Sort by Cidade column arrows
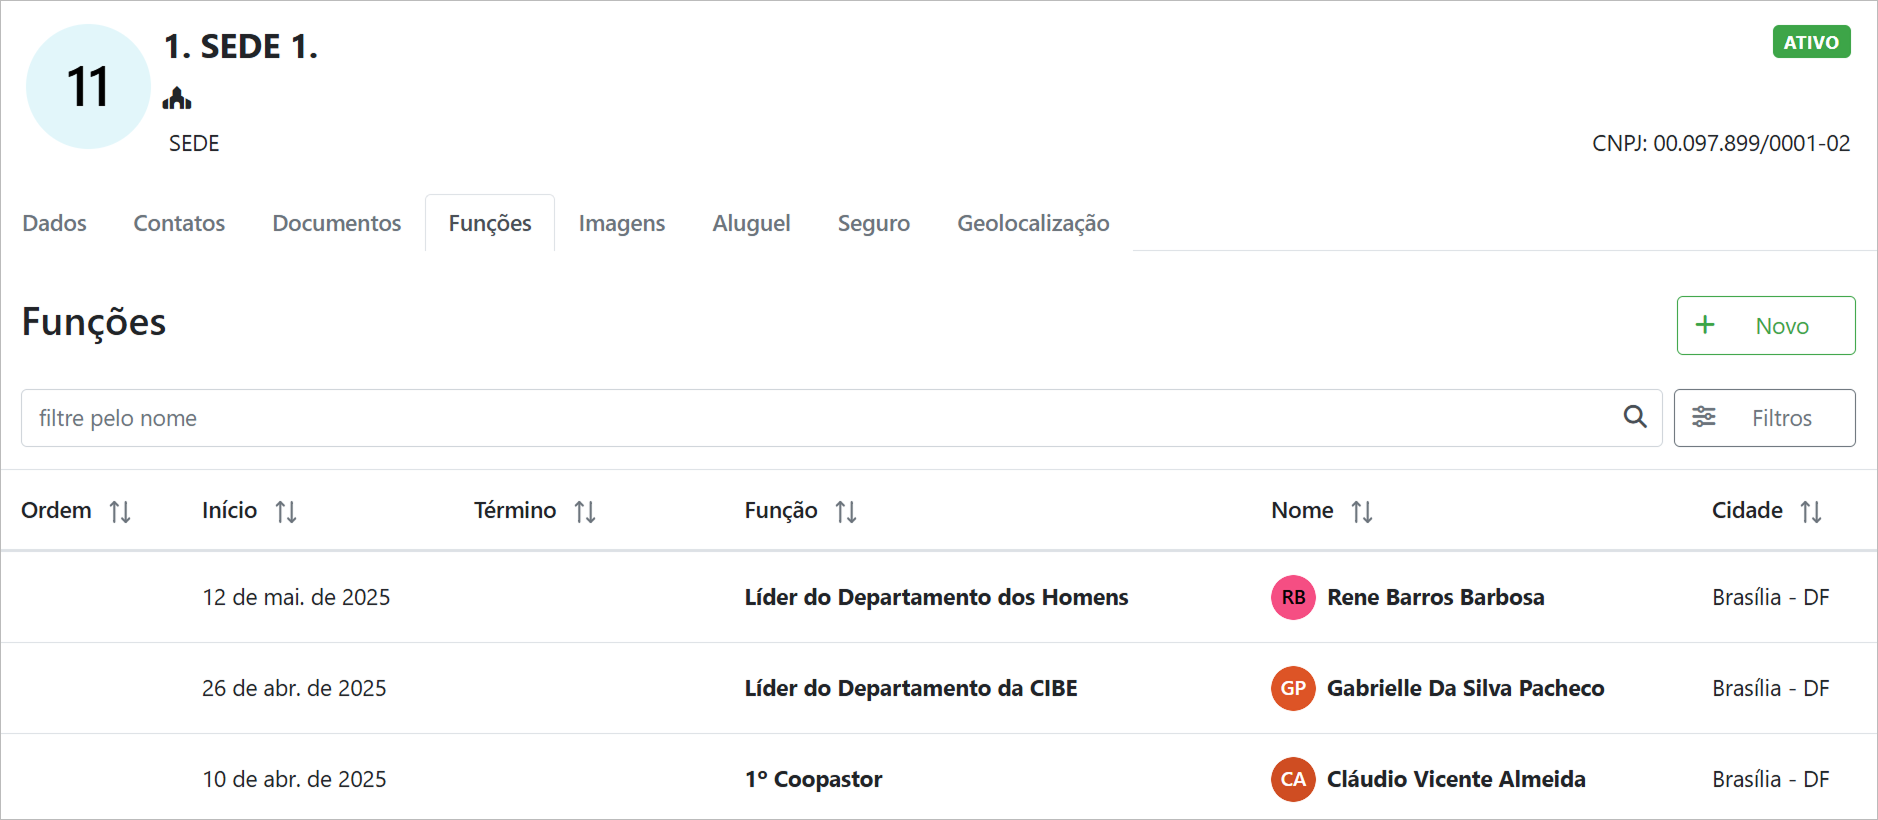The image size is (1878, 820). [1811, 512]
